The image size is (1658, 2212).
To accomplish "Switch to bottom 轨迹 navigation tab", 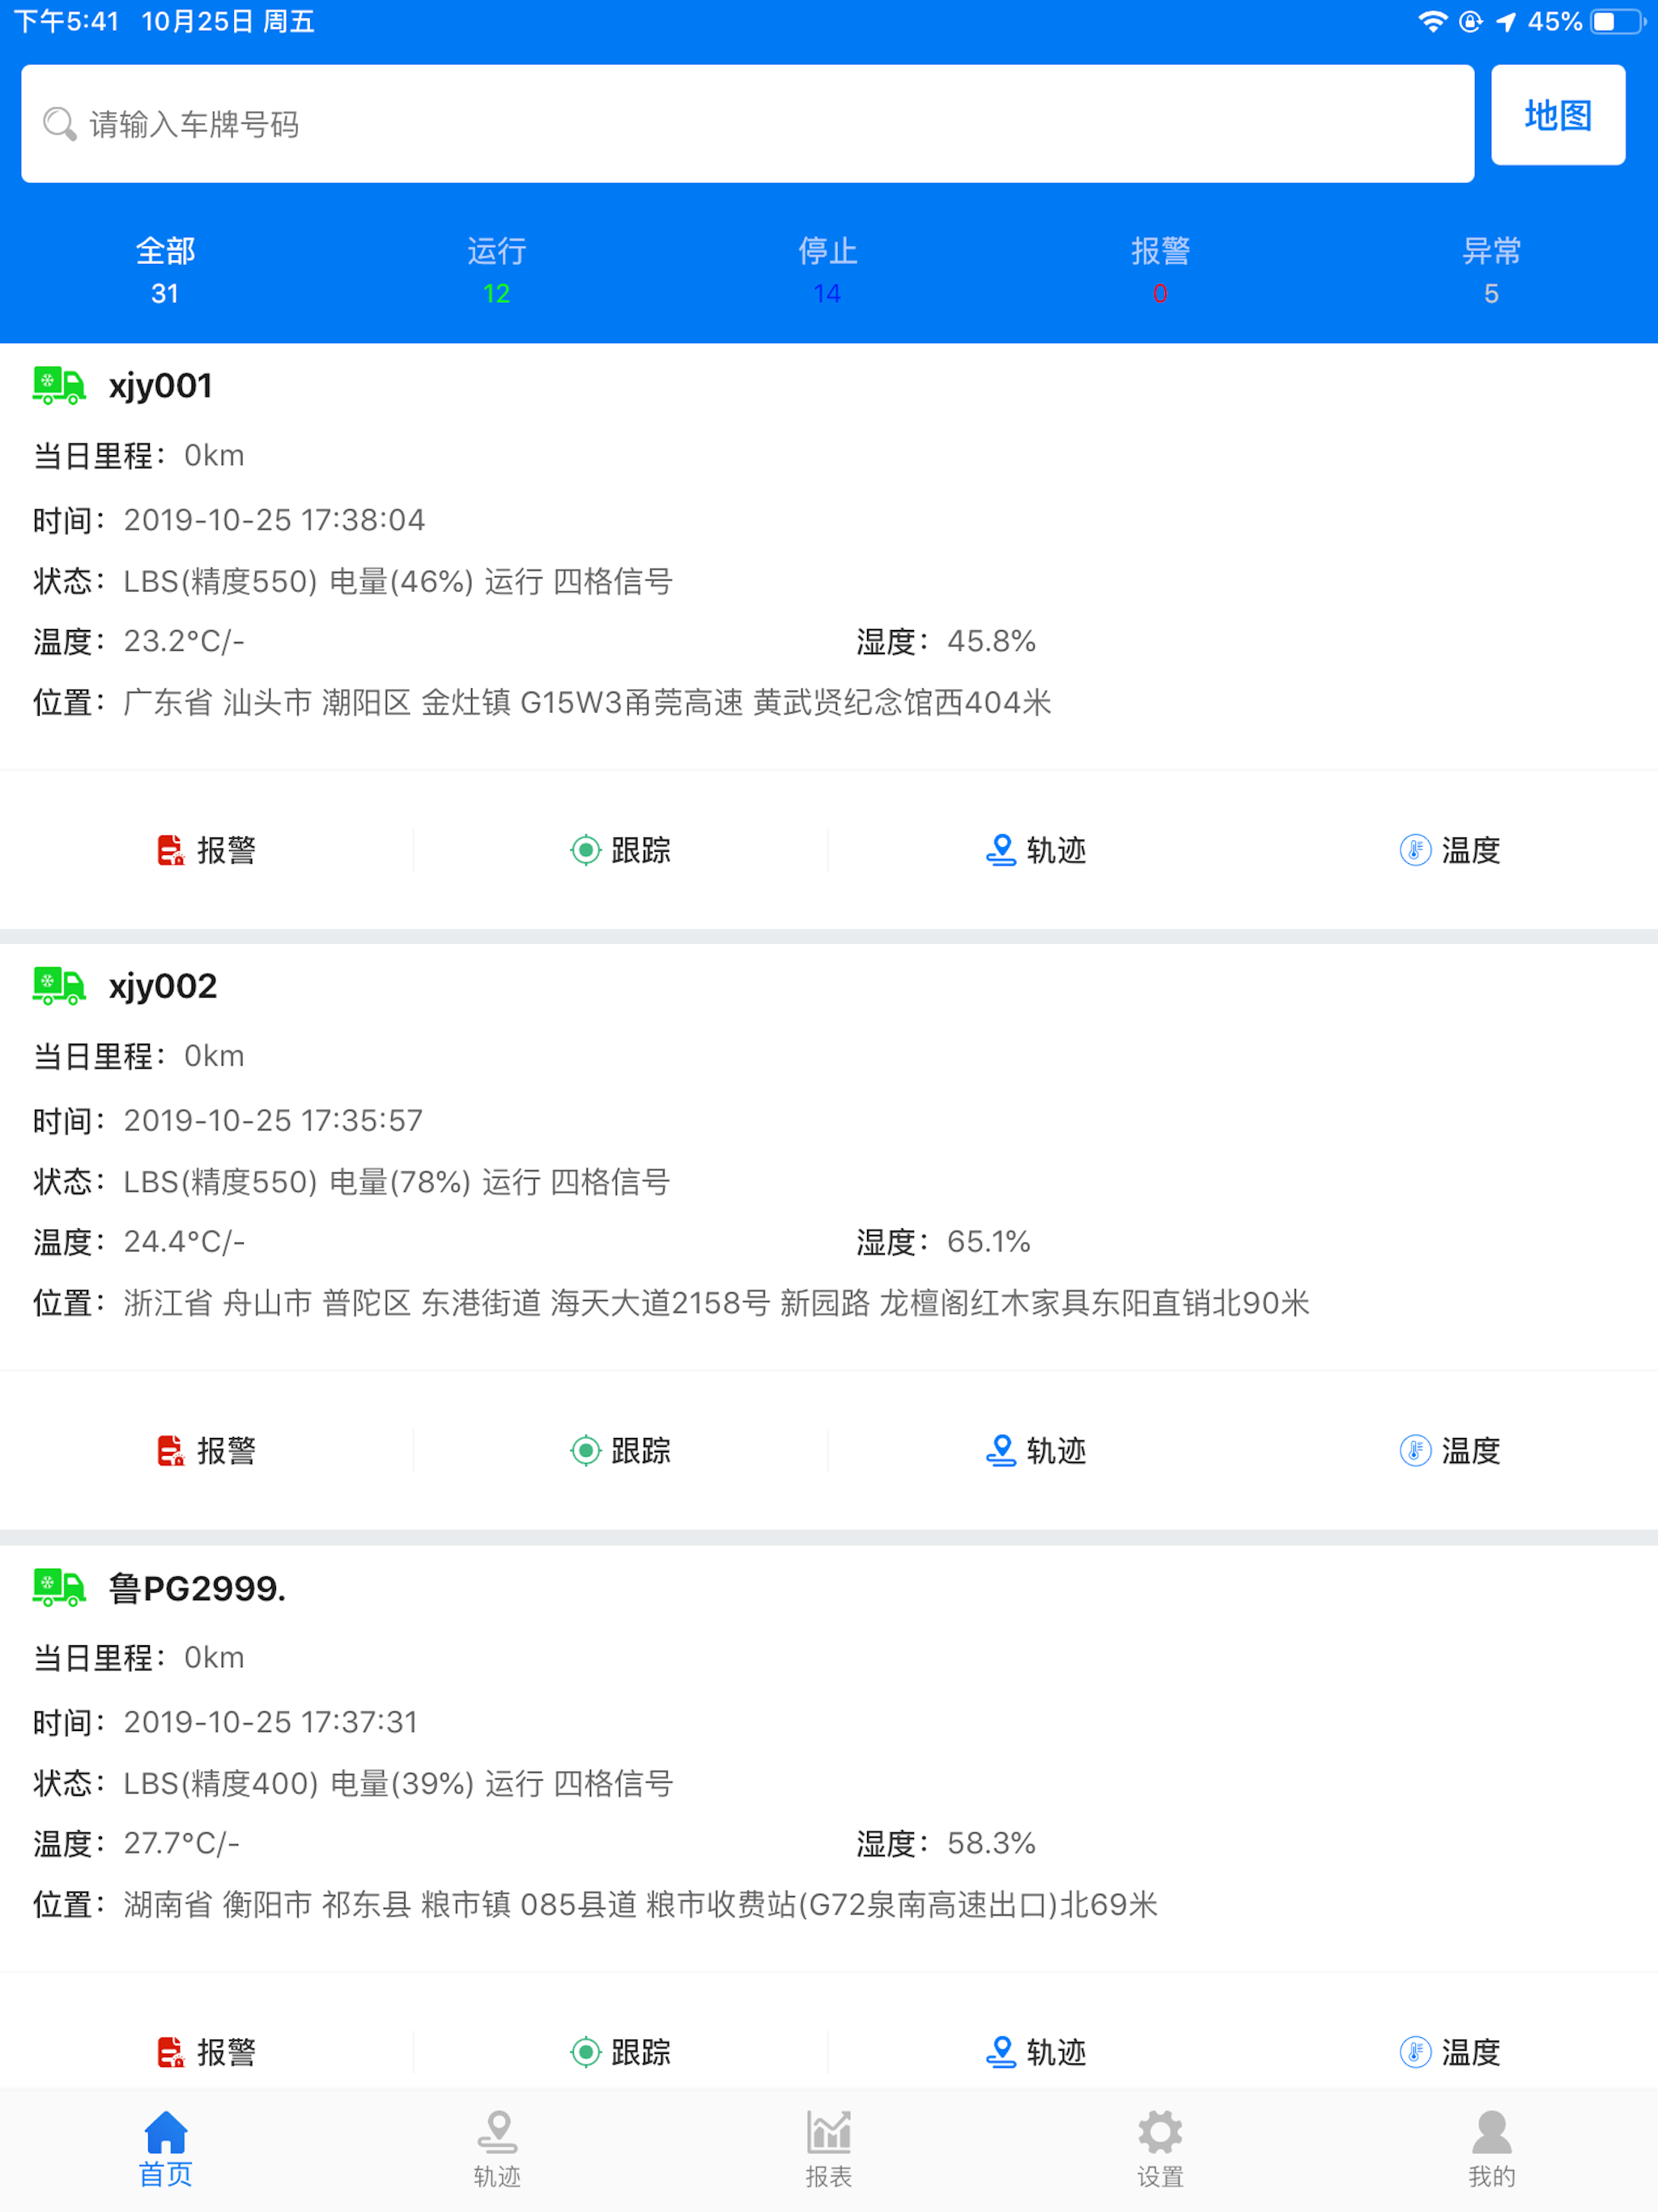I will [497, 2149].
